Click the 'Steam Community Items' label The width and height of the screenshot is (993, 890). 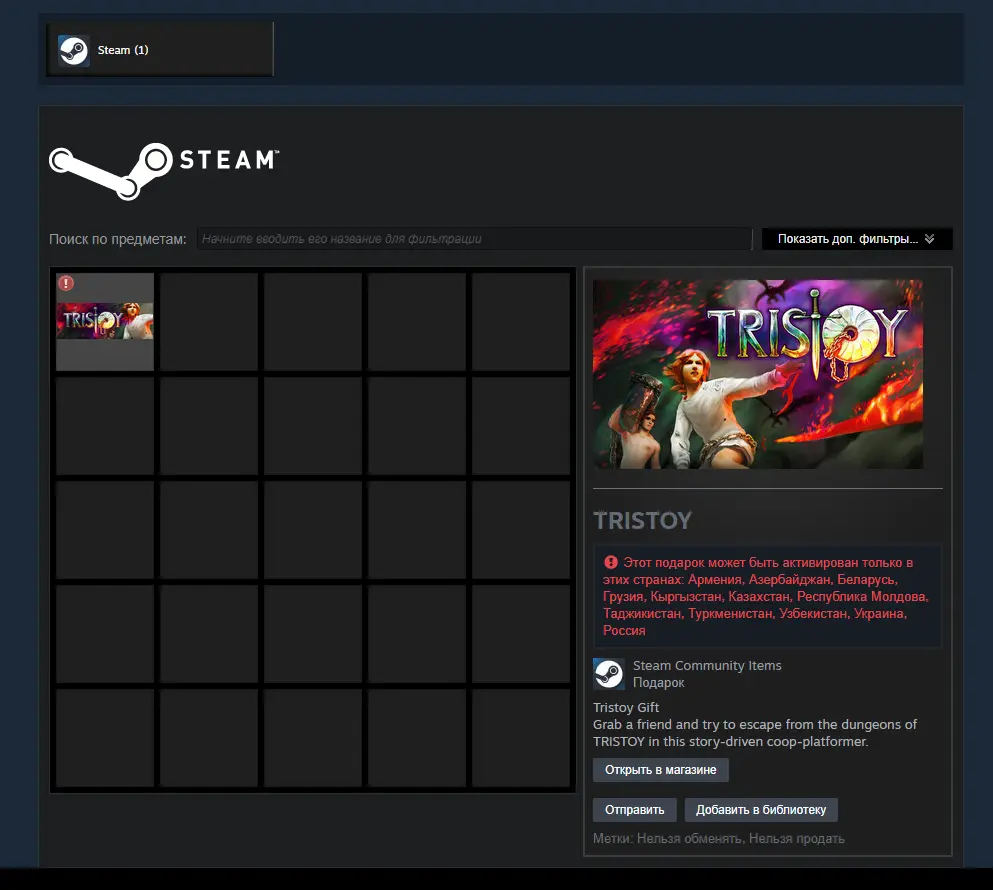point(707,665)
